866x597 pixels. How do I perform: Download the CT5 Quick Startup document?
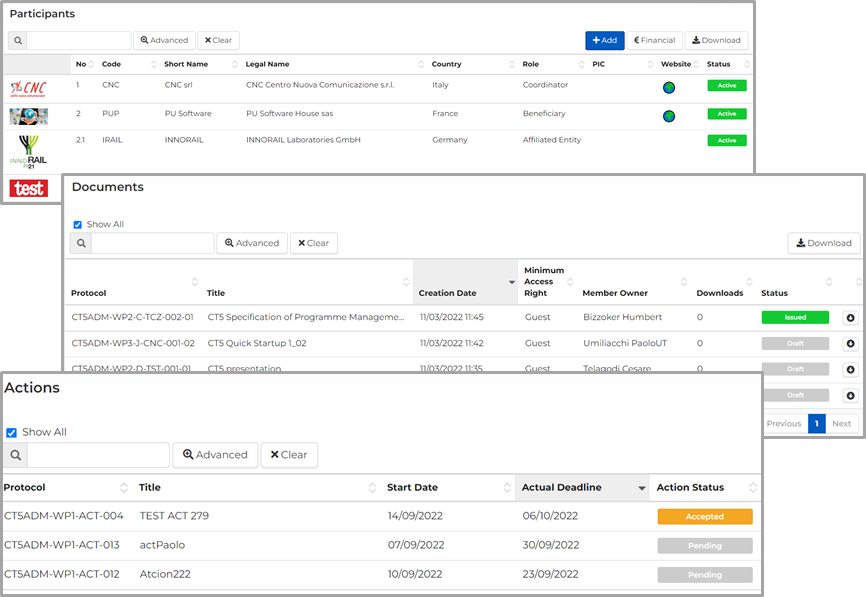[x=849, y=344]
